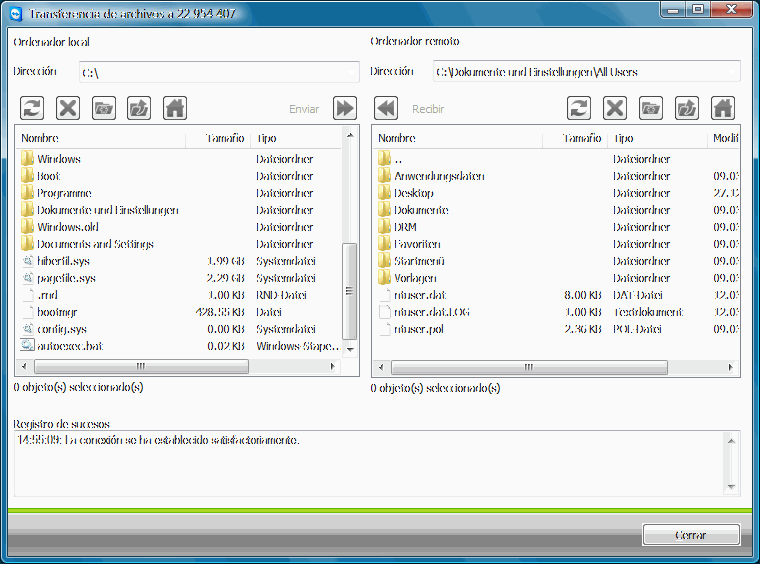Go to parent folder in local pane

(x=140, y=108)
